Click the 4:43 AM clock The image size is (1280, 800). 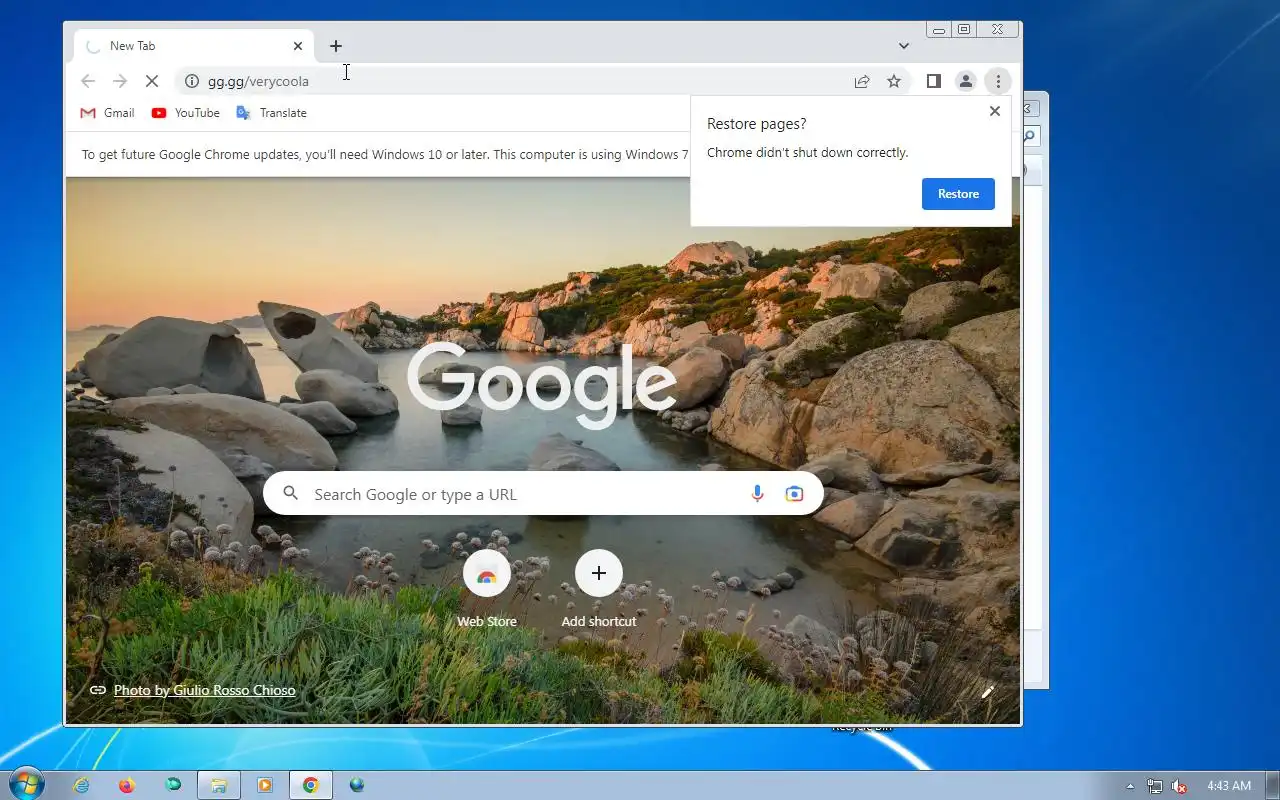click(x=1229, y=786)
